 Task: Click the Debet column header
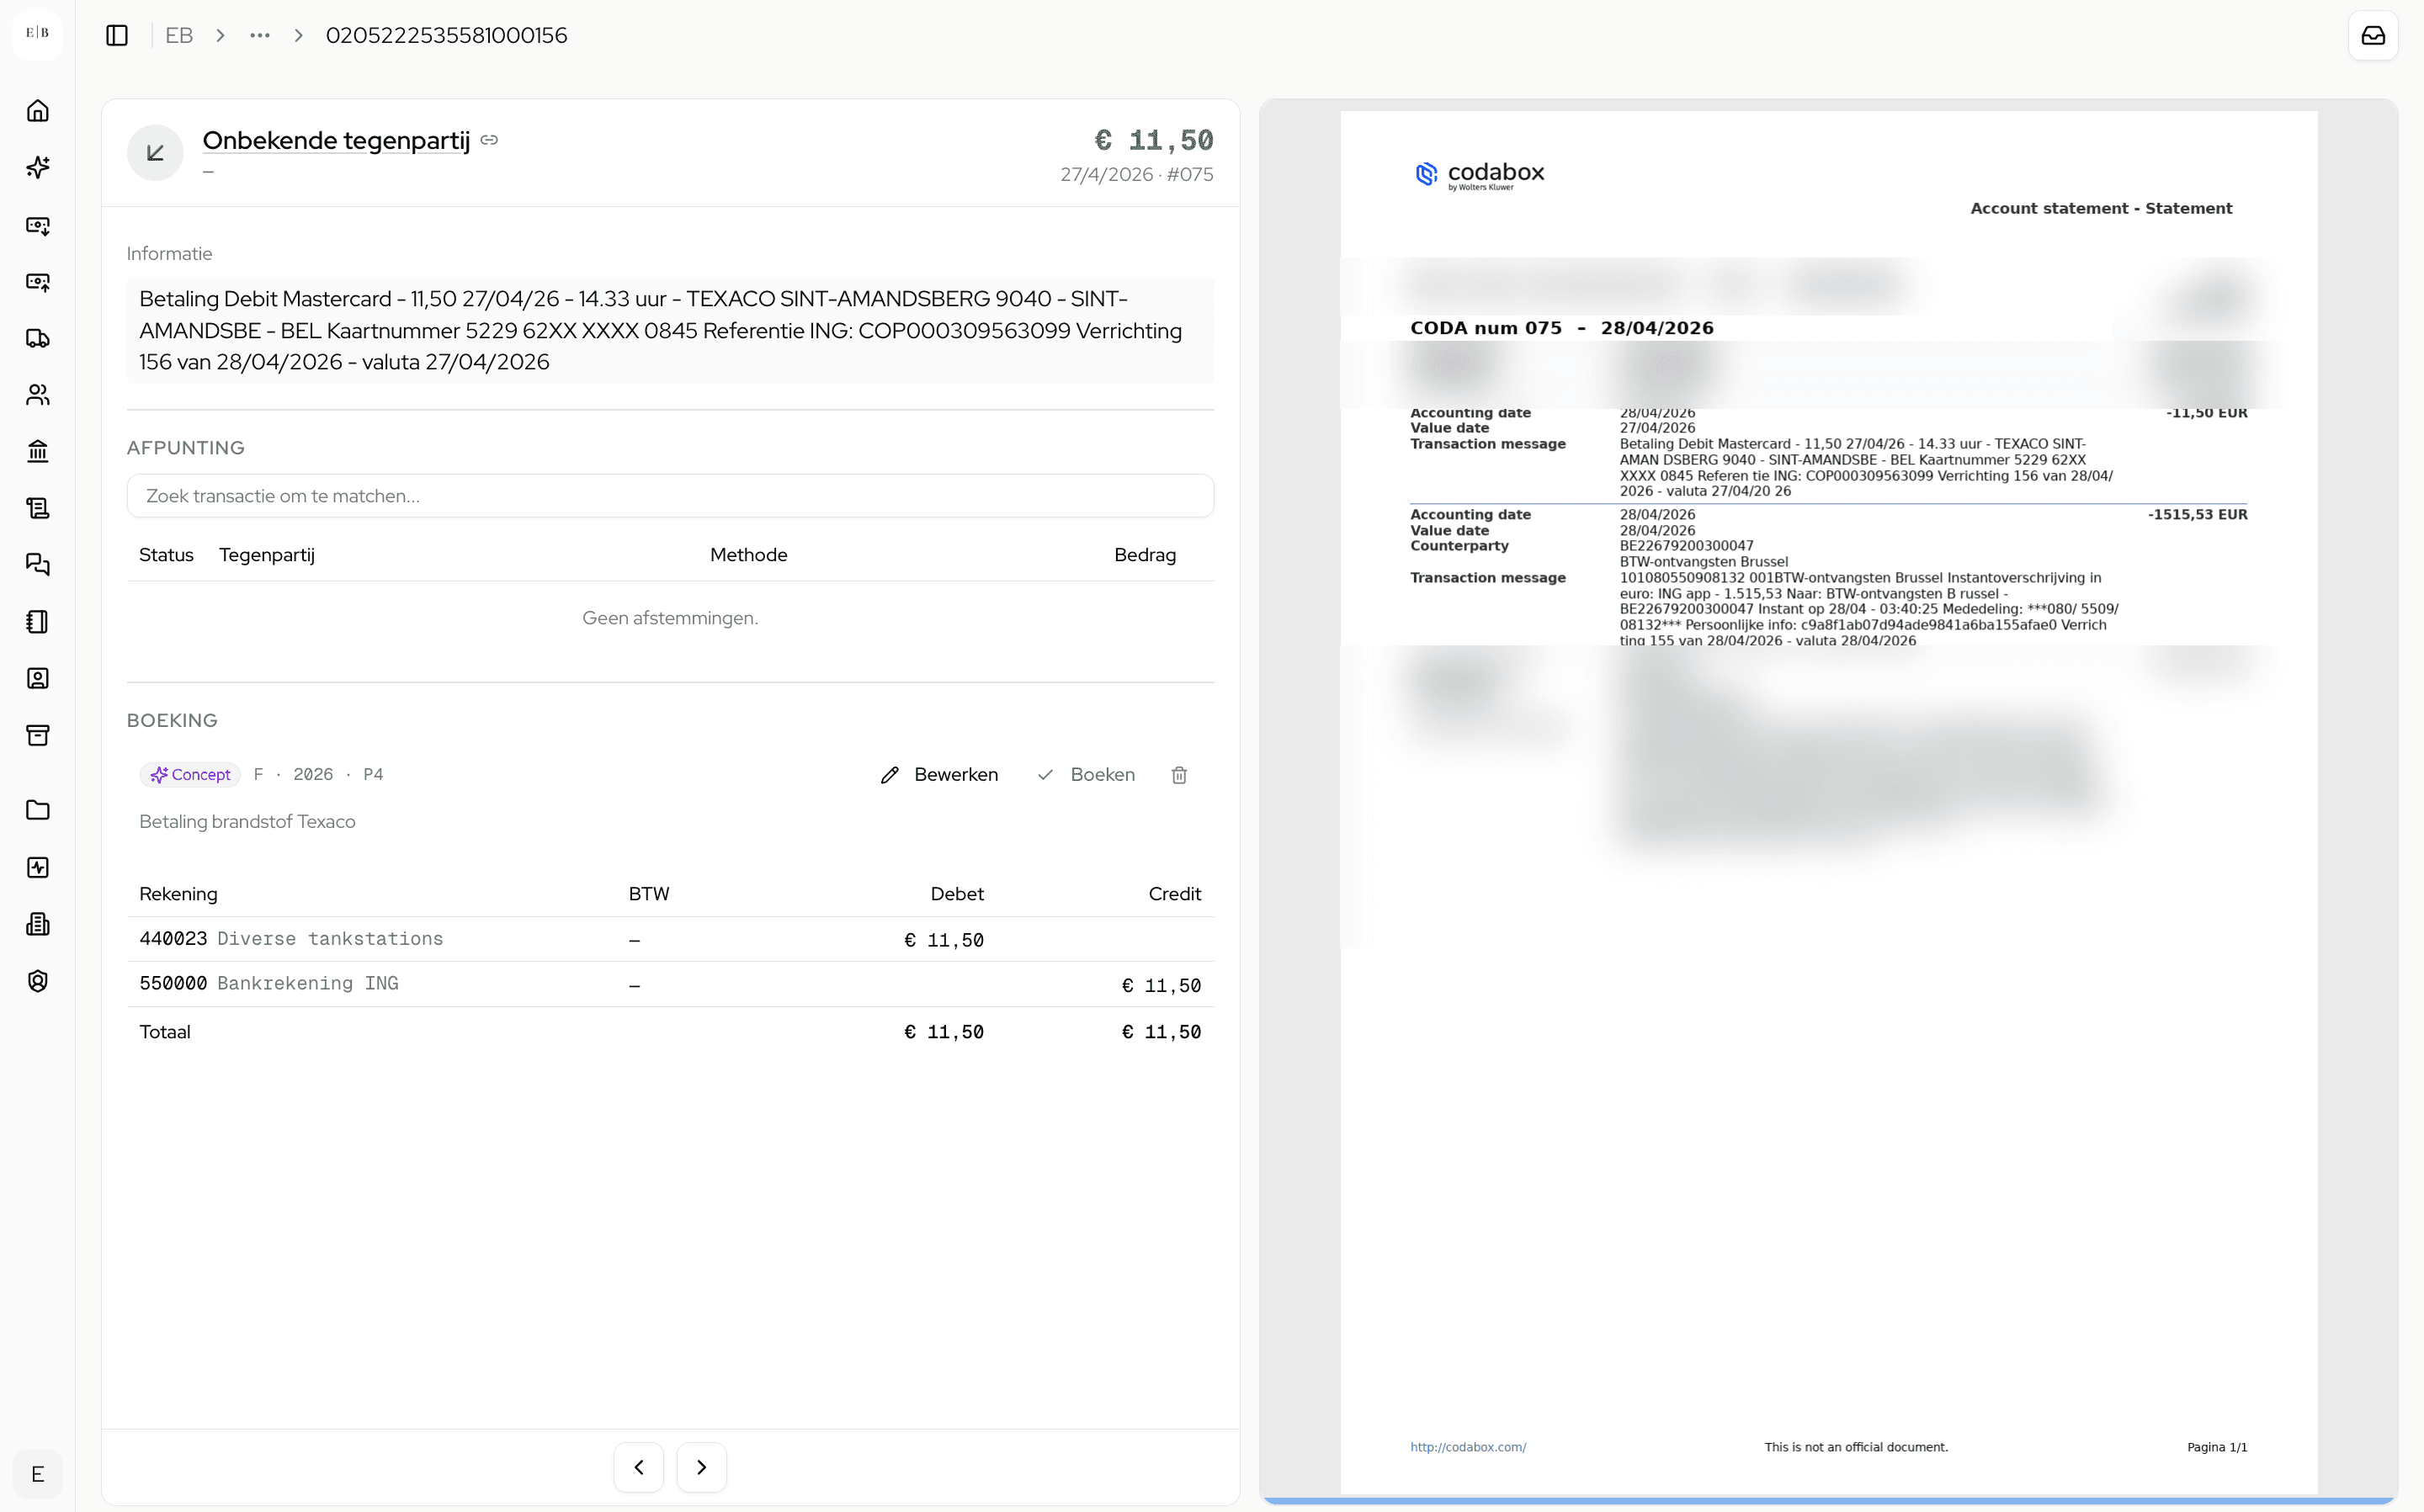point(957,894)
